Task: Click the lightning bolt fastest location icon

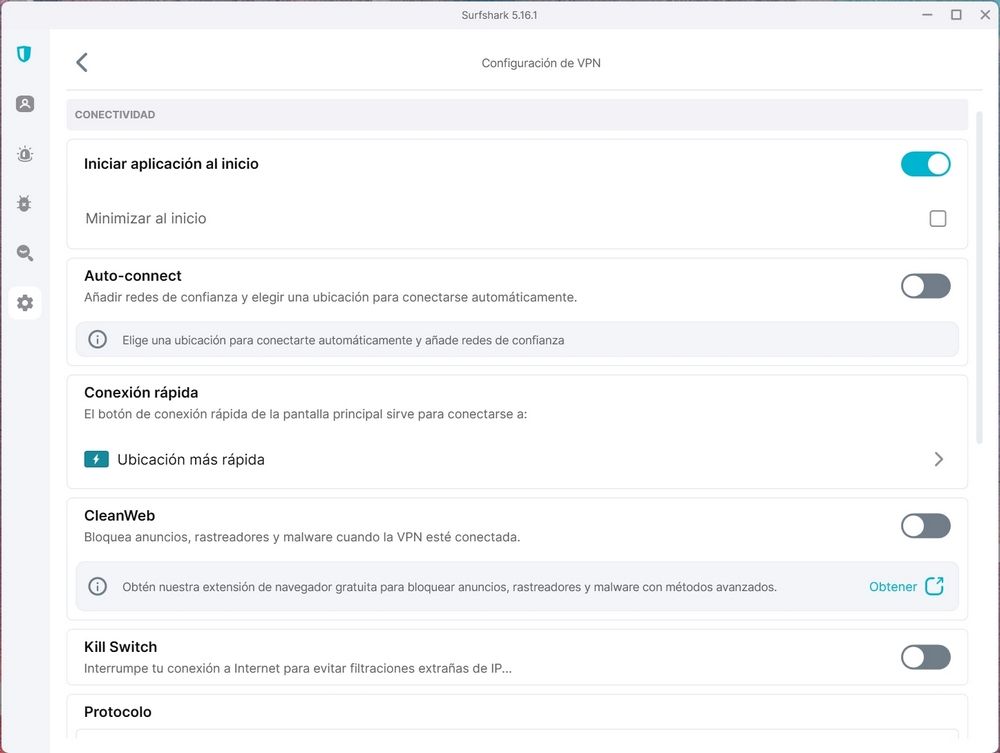Action: (x=96, y=459)
